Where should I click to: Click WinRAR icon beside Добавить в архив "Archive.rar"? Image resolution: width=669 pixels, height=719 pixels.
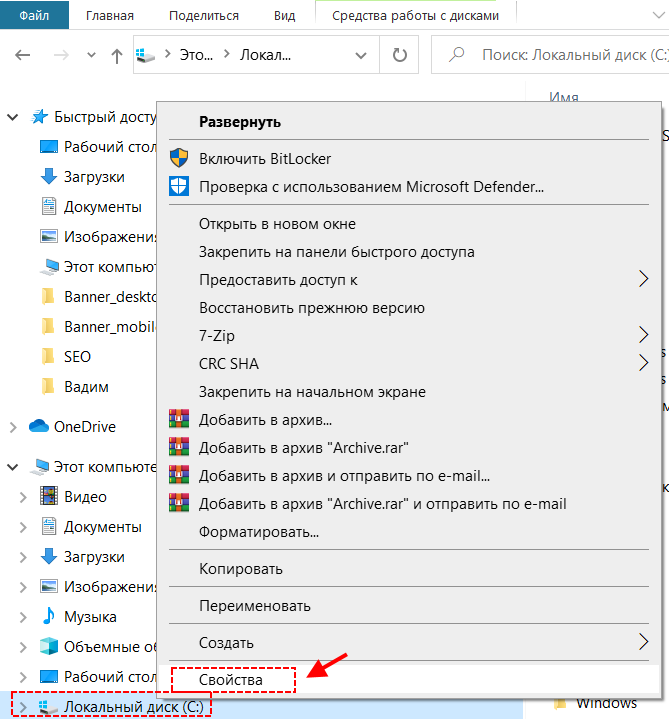179,447
